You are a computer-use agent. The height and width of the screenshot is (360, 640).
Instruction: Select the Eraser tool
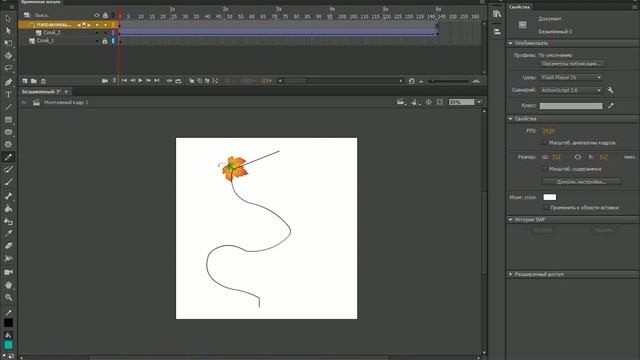8,246
